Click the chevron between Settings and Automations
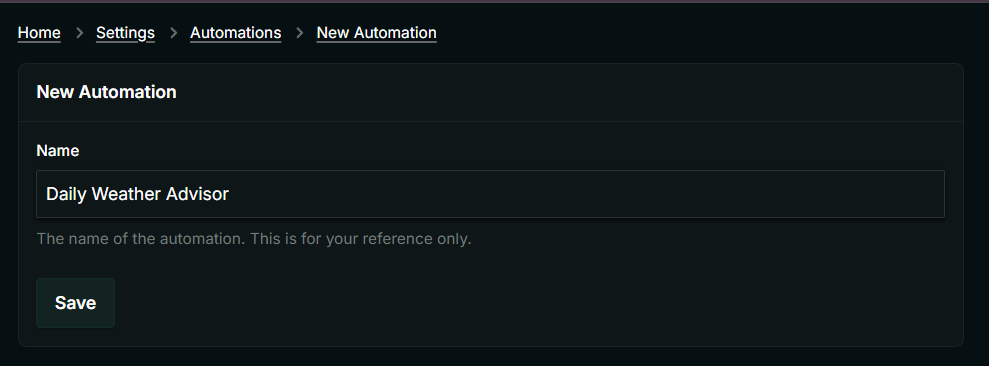989x366 pixels. [x=173, y=33]
